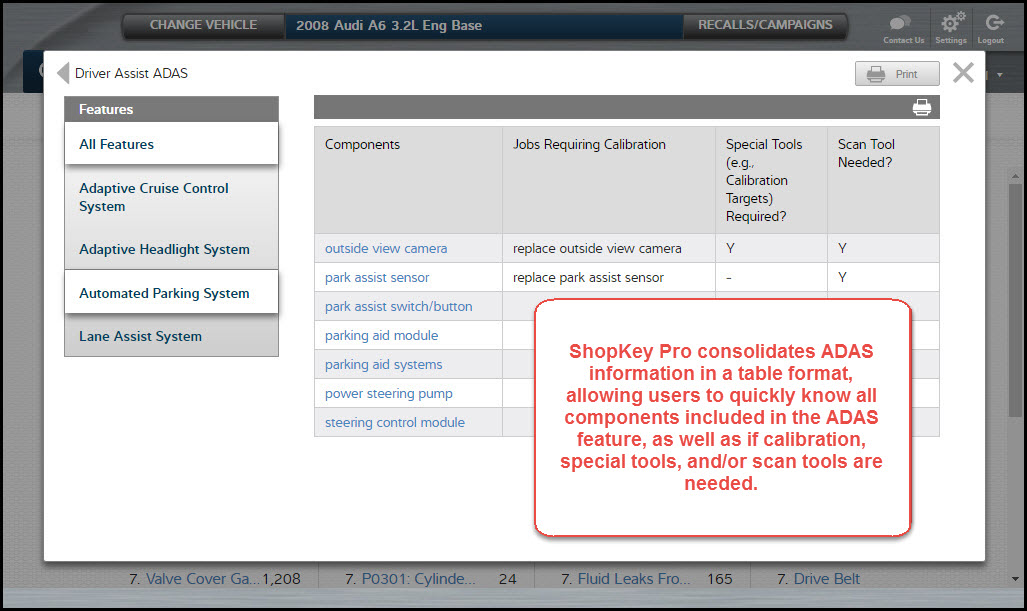Click the Logout icon
The image size is (1027, 611).
tap(994, 24)
